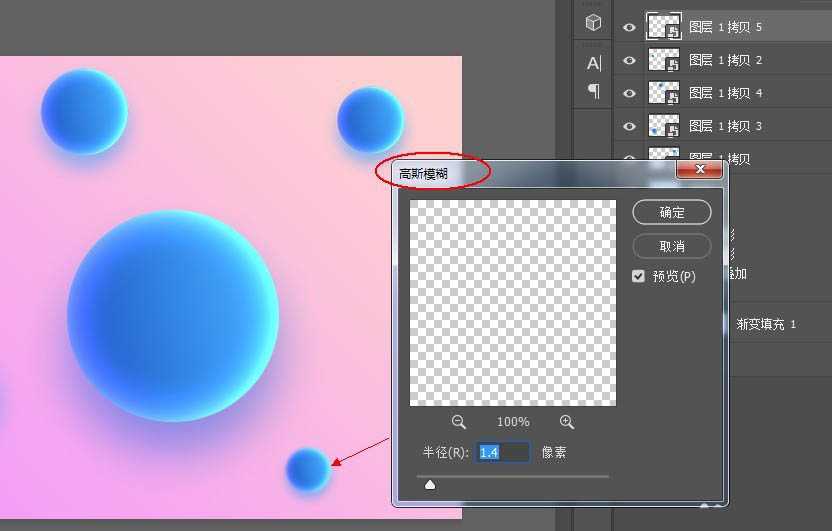Hide layer 图层 1 拷贝 5
This screenshot has width=832, height=531.
tap(629, 28)
